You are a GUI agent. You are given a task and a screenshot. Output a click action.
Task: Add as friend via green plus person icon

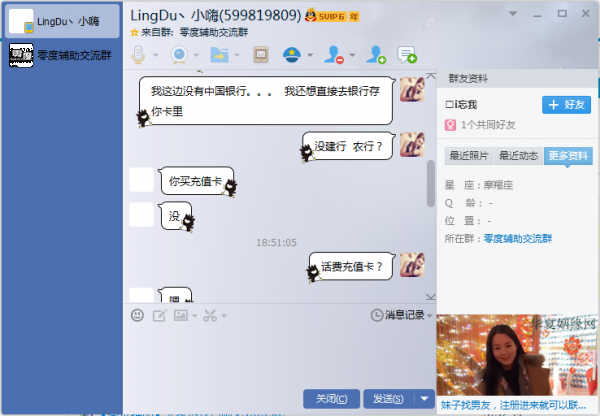coord(376,55)
